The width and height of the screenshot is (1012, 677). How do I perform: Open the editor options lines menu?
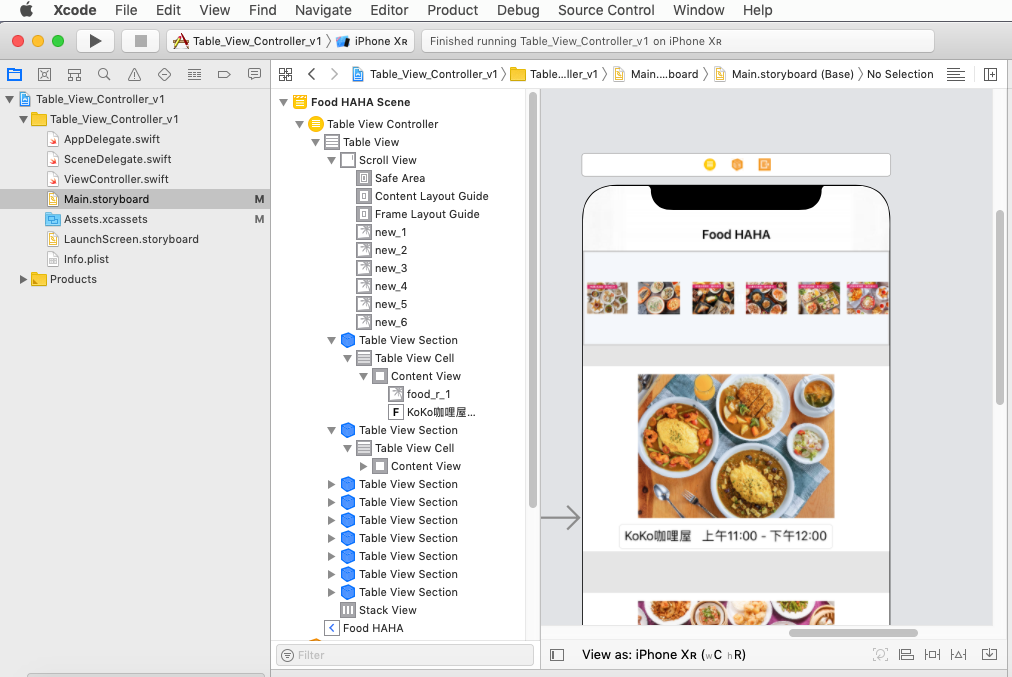coord(956,74)
